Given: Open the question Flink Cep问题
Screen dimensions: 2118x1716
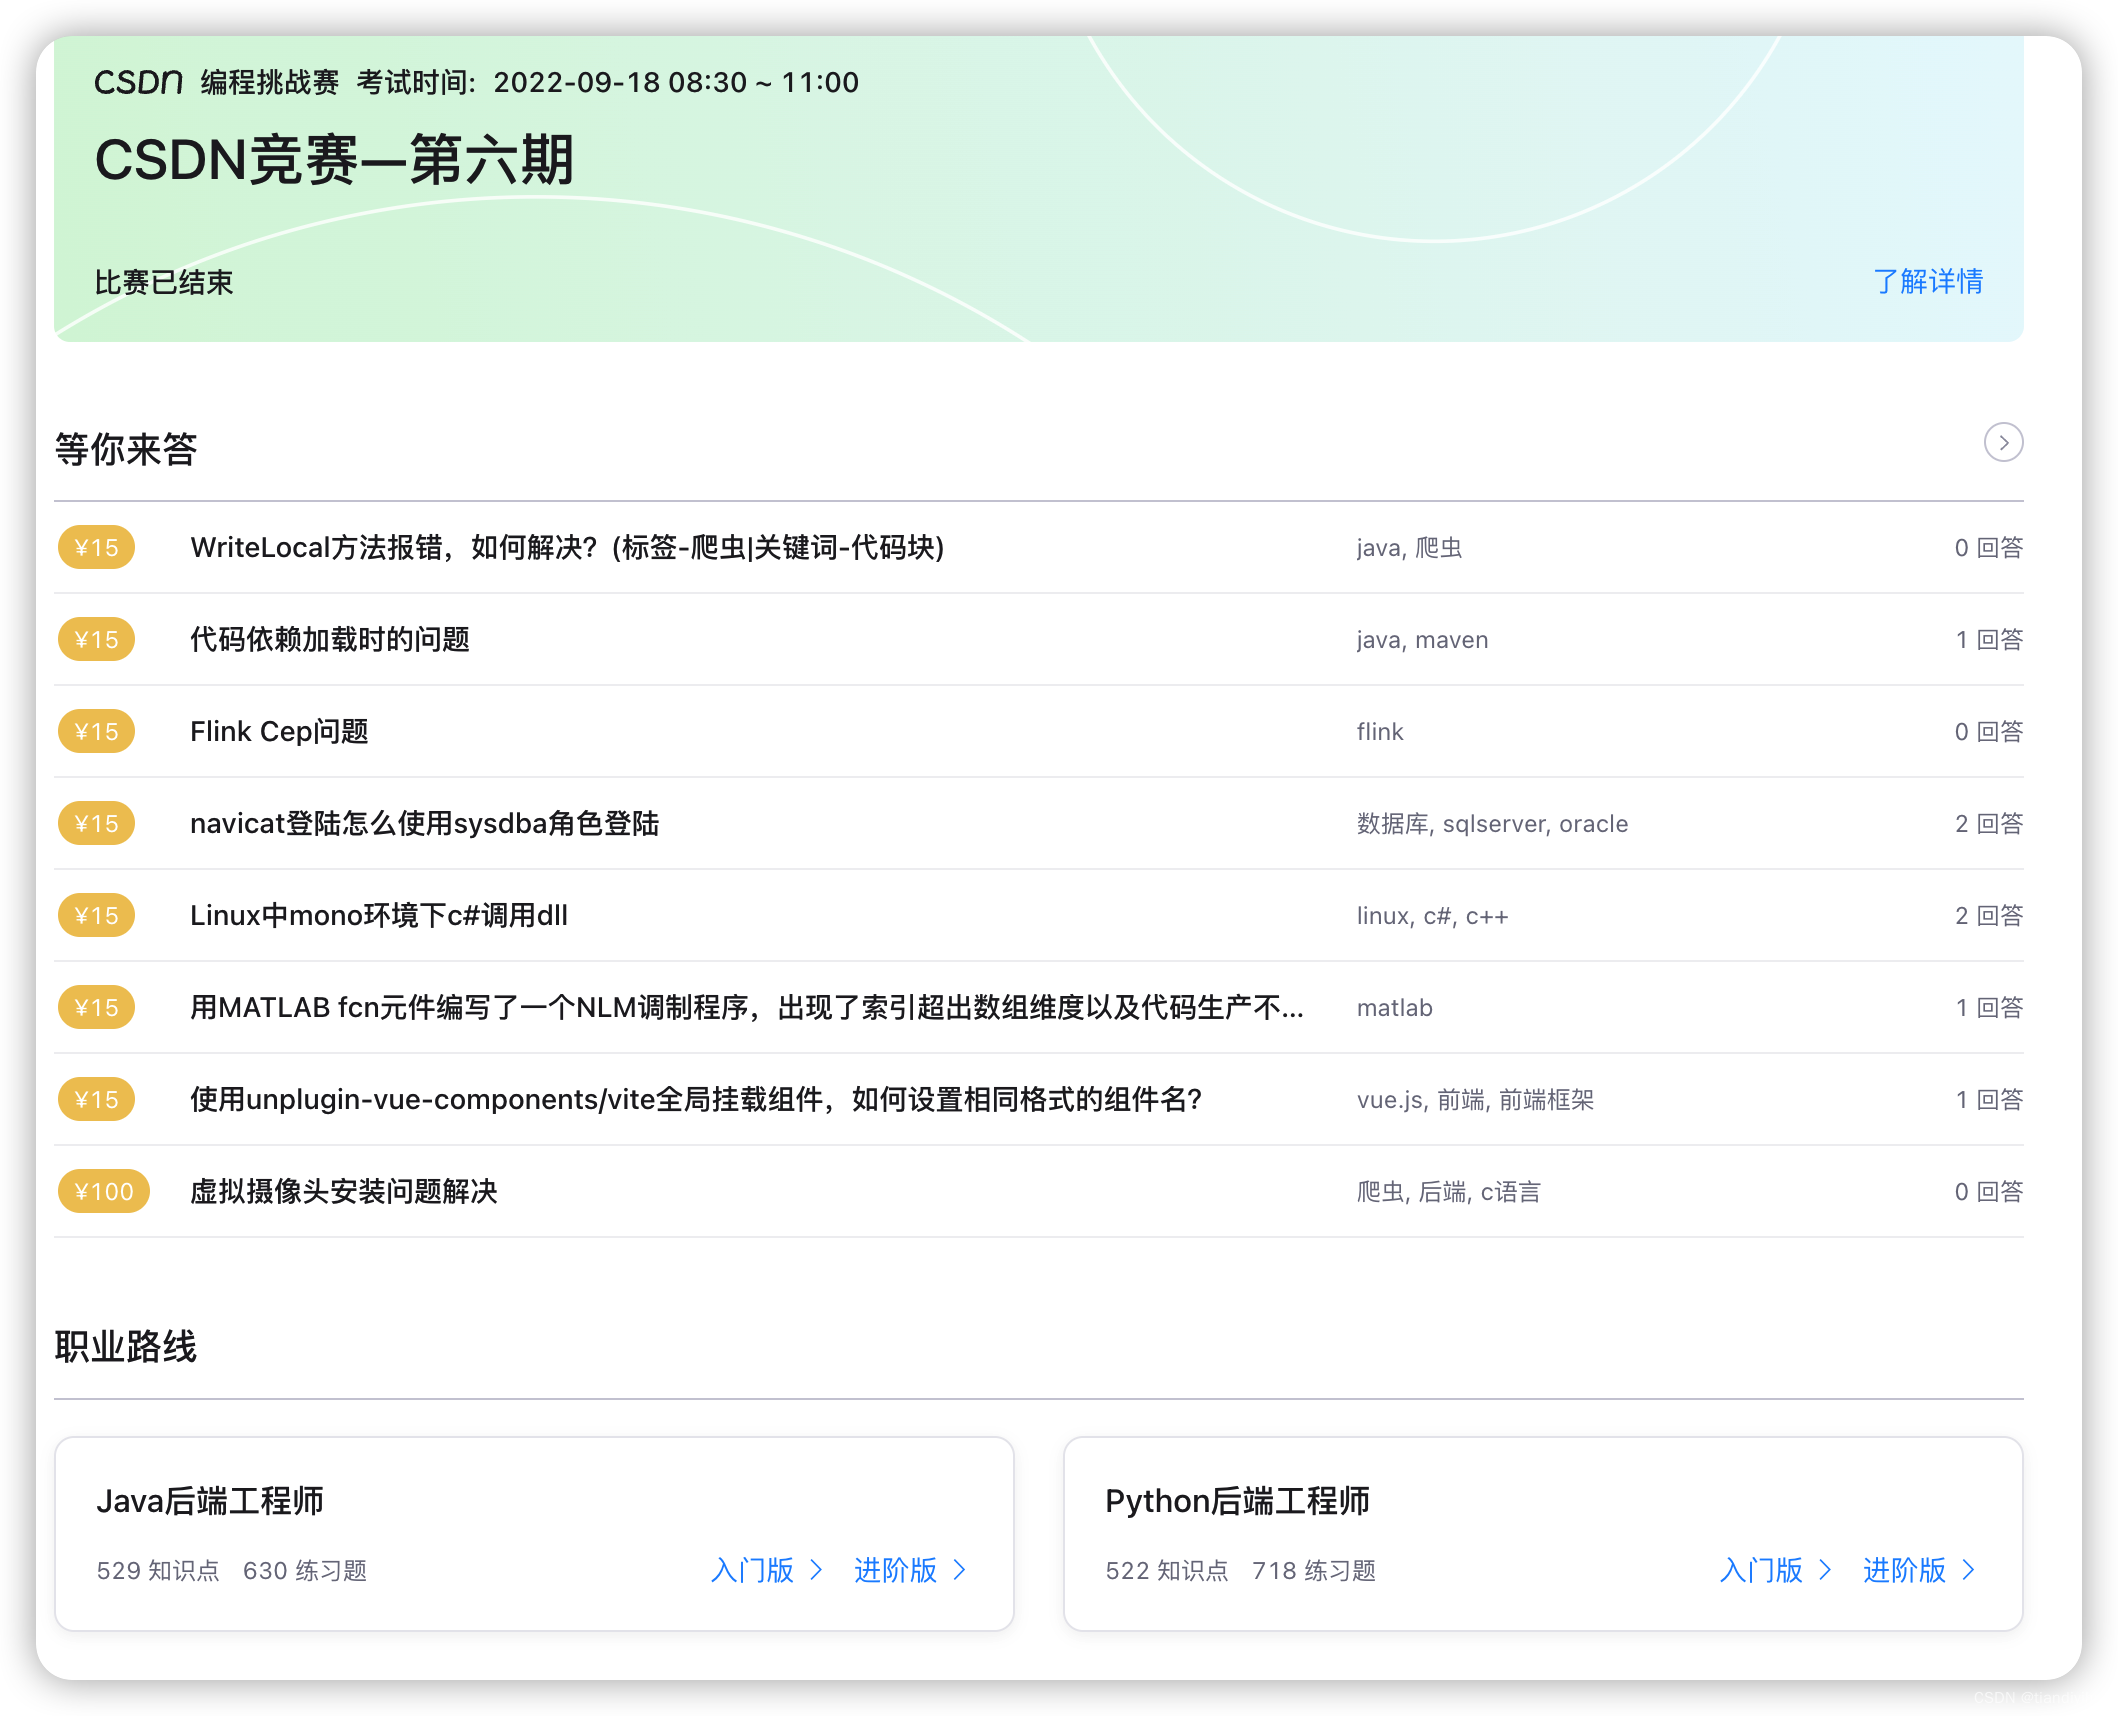Looking at the screenshot, I should click(x=279, y=731).
